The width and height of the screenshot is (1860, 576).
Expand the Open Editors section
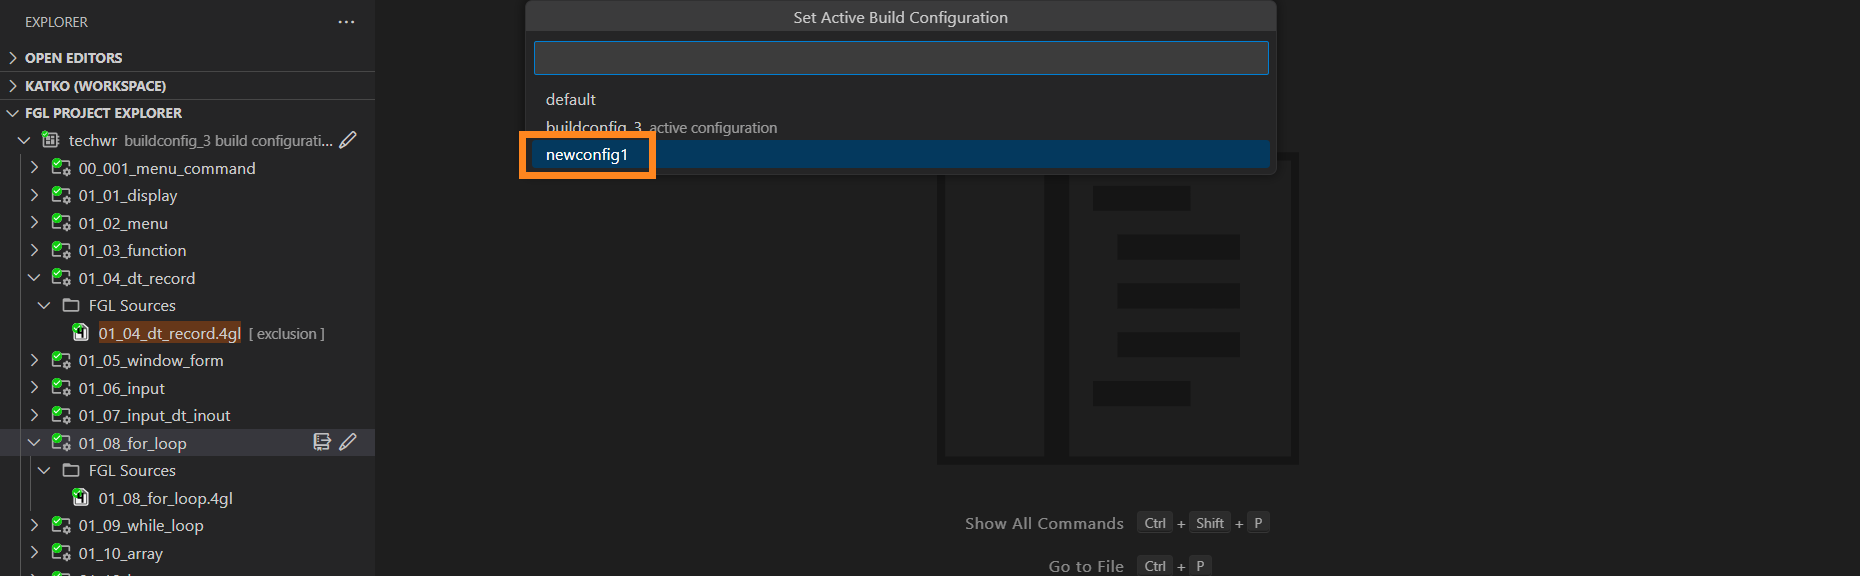pyautogui.click(x=13, y=58)
